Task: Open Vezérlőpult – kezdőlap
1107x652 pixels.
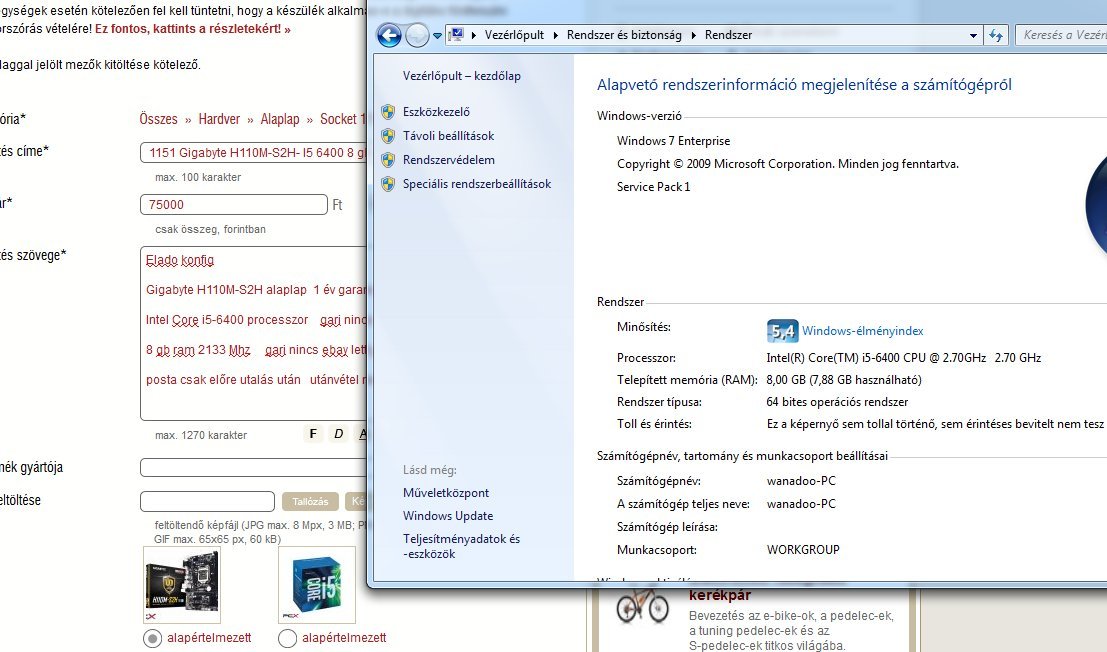Action: [x=462, y=76]
